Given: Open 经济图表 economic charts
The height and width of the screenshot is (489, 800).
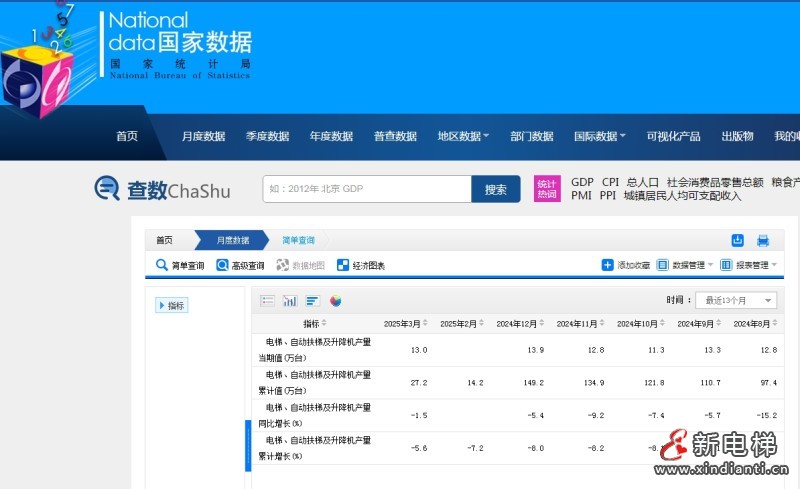Looking at the screenshot, I should tap(360, 265).
